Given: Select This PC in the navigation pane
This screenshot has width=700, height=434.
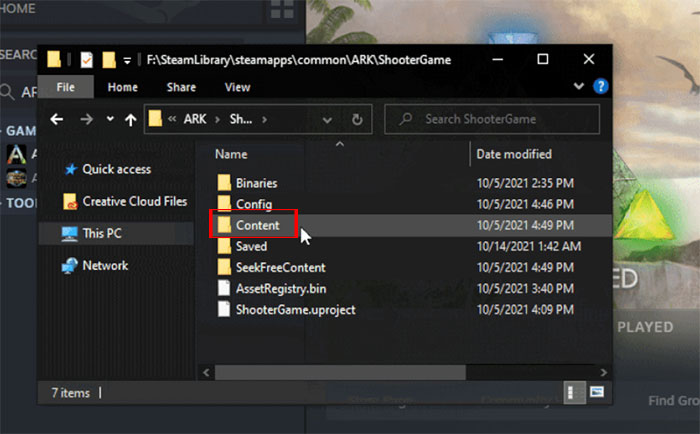Looking at the screenshot, I should (101, 232).
